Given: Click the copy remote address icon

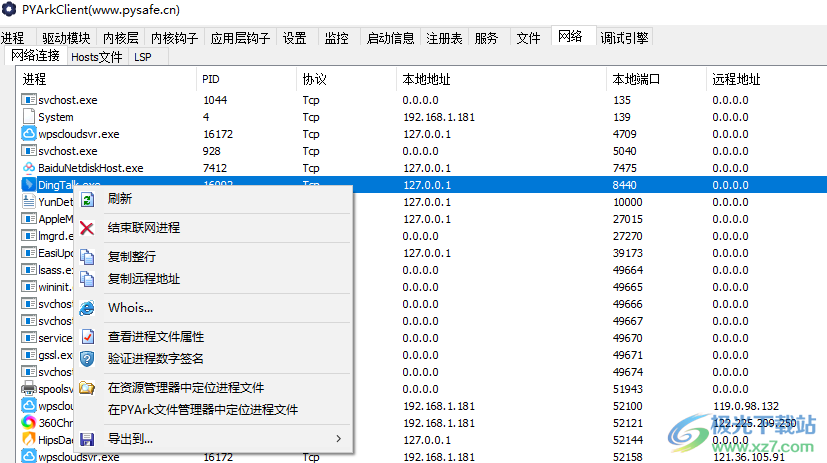Looking at the screenshot, I should (87, 279).
